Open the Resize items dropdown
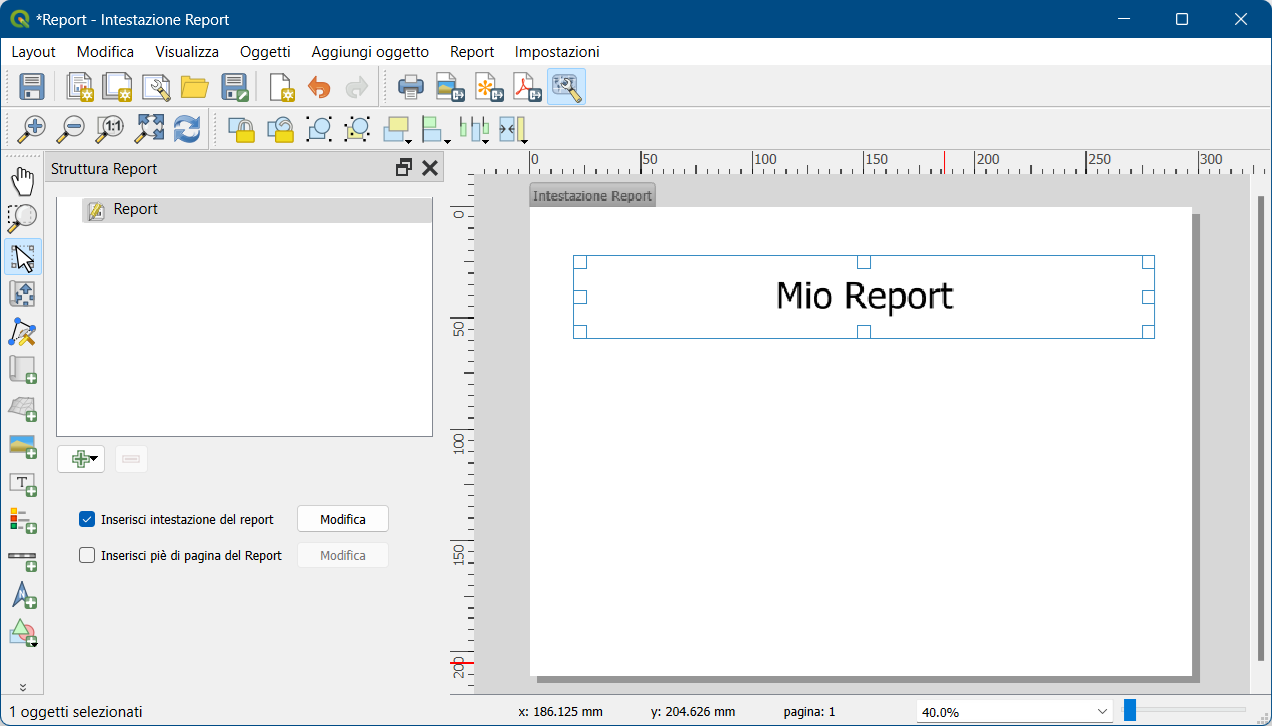The width and height of the screenshot is (1272, 726). tap(512, 128)
